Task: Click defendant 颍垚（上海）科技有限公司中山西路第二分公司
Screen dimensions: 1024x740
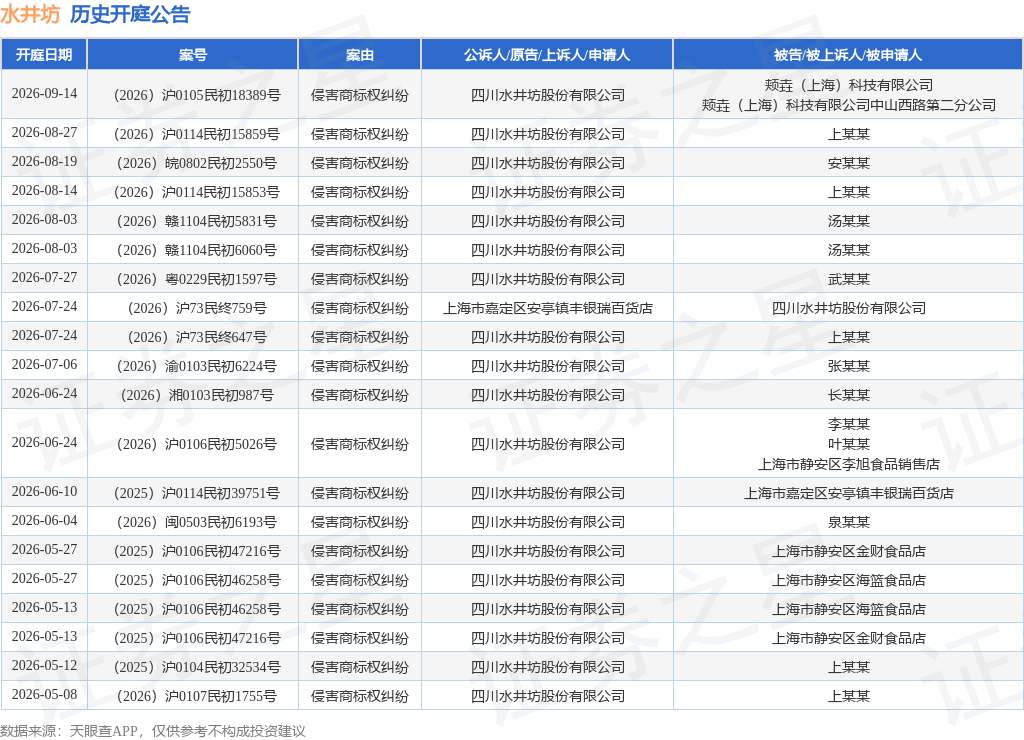Action: pos(848,105)
